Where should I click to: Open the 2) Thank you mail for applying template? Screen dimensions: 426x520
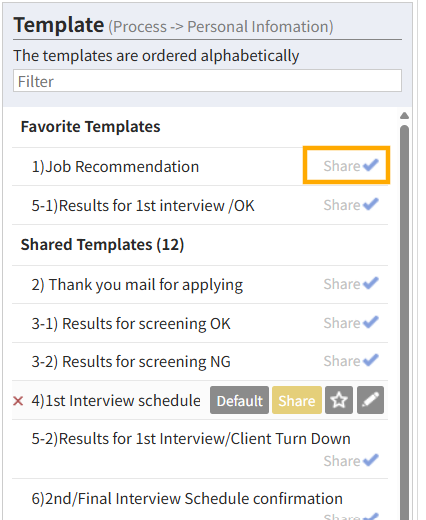coord(137,285)
